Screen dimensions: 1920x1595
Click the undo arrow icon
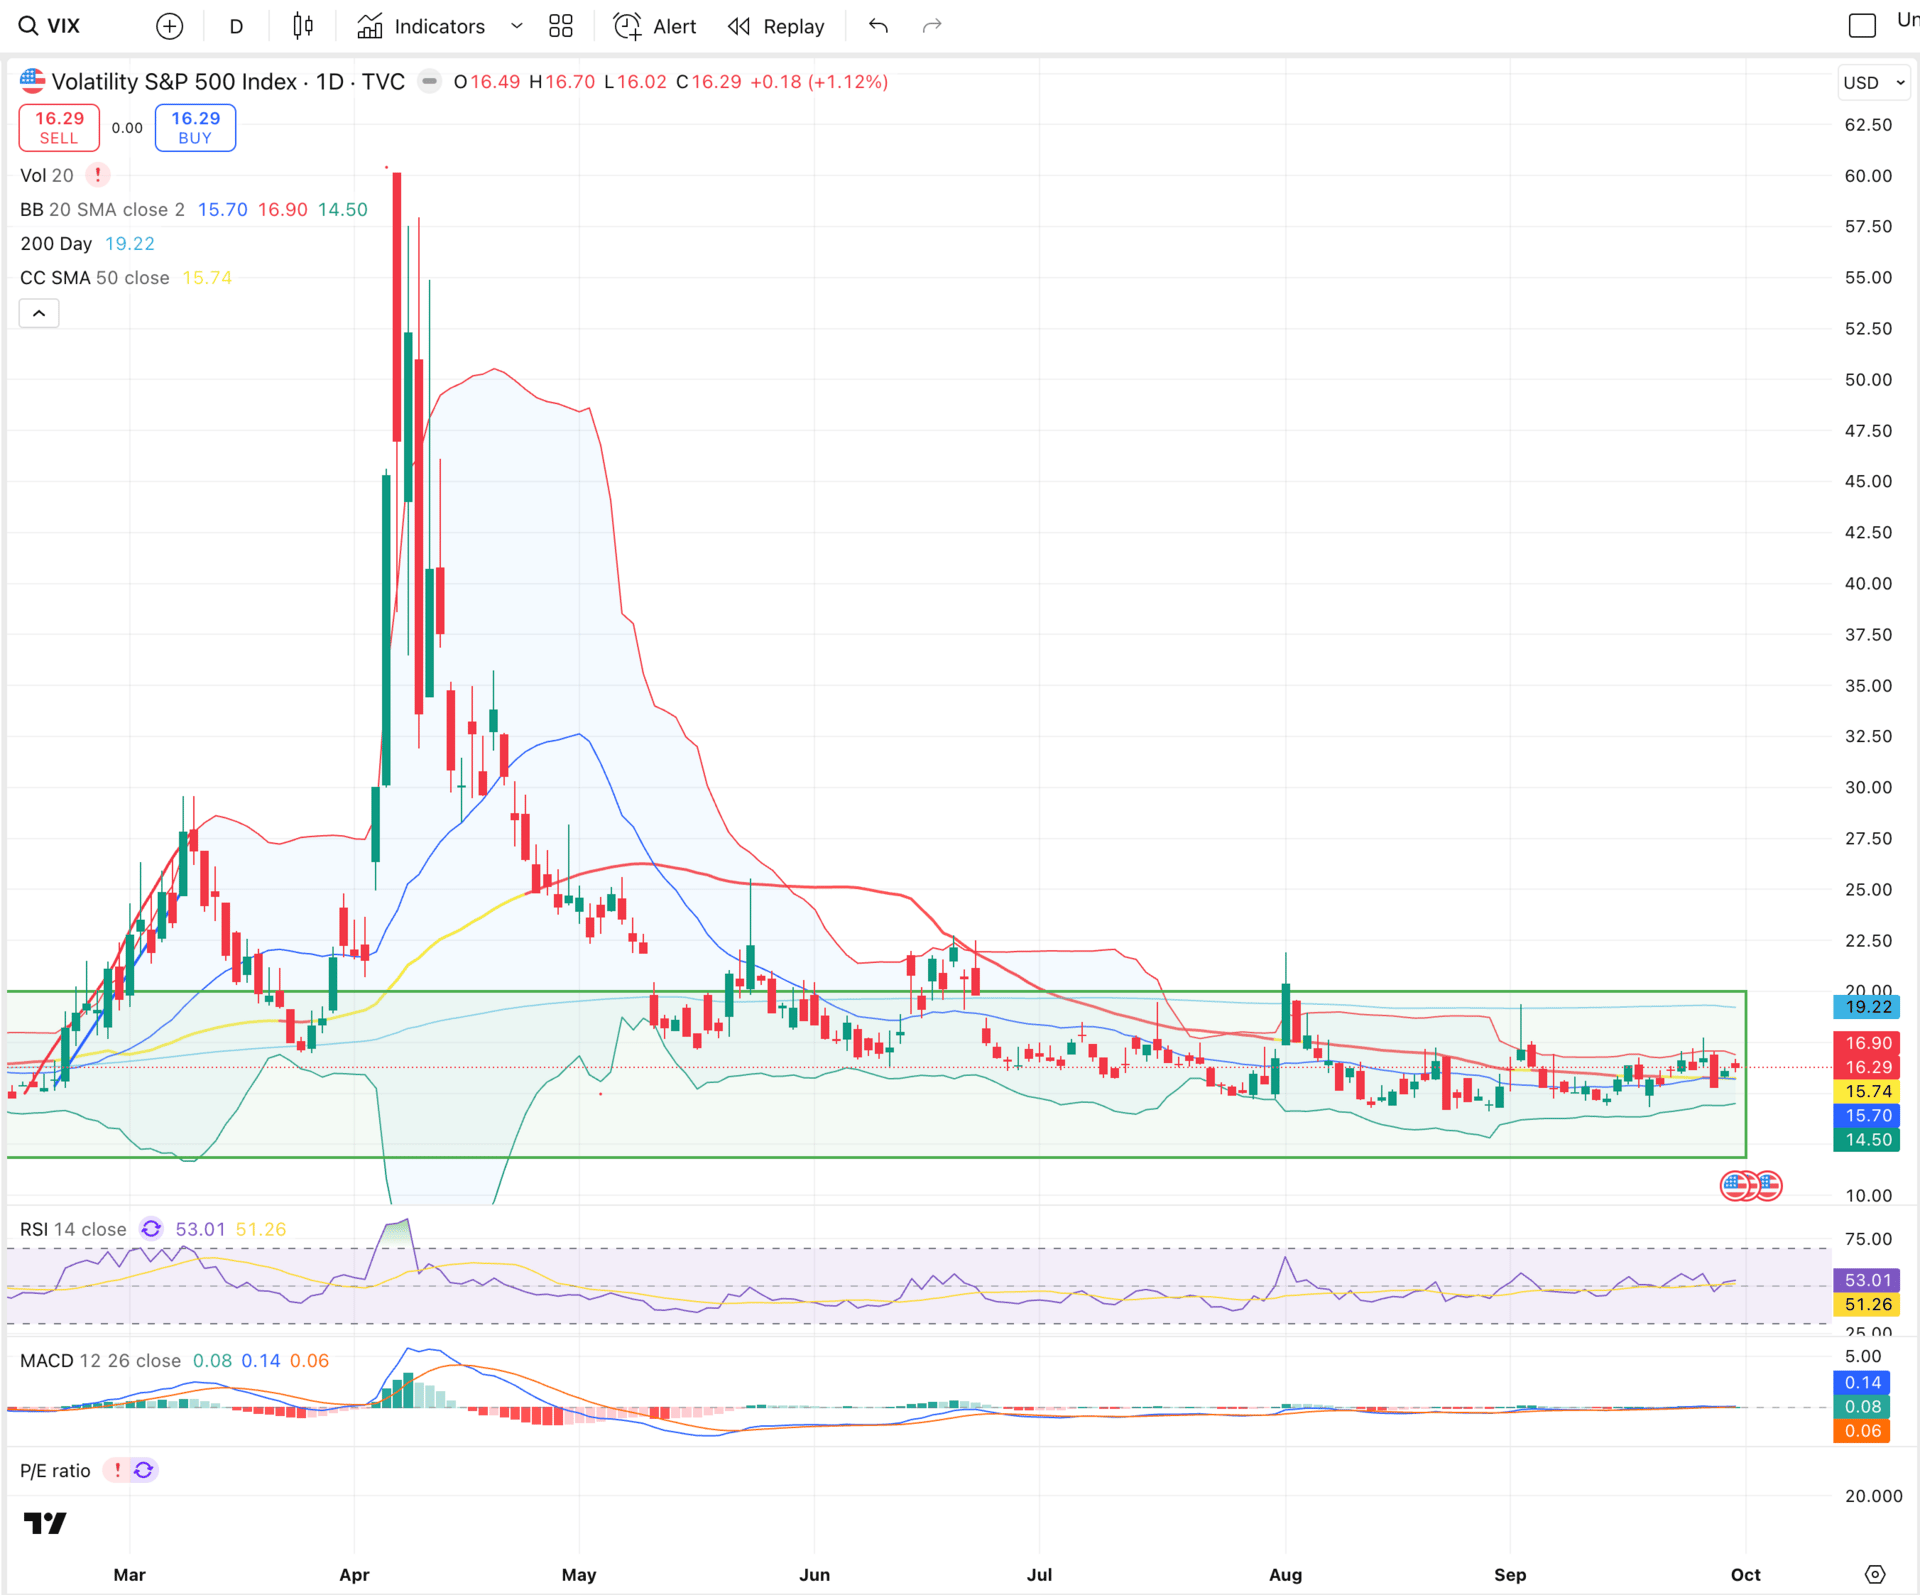[x=878, y=26]
